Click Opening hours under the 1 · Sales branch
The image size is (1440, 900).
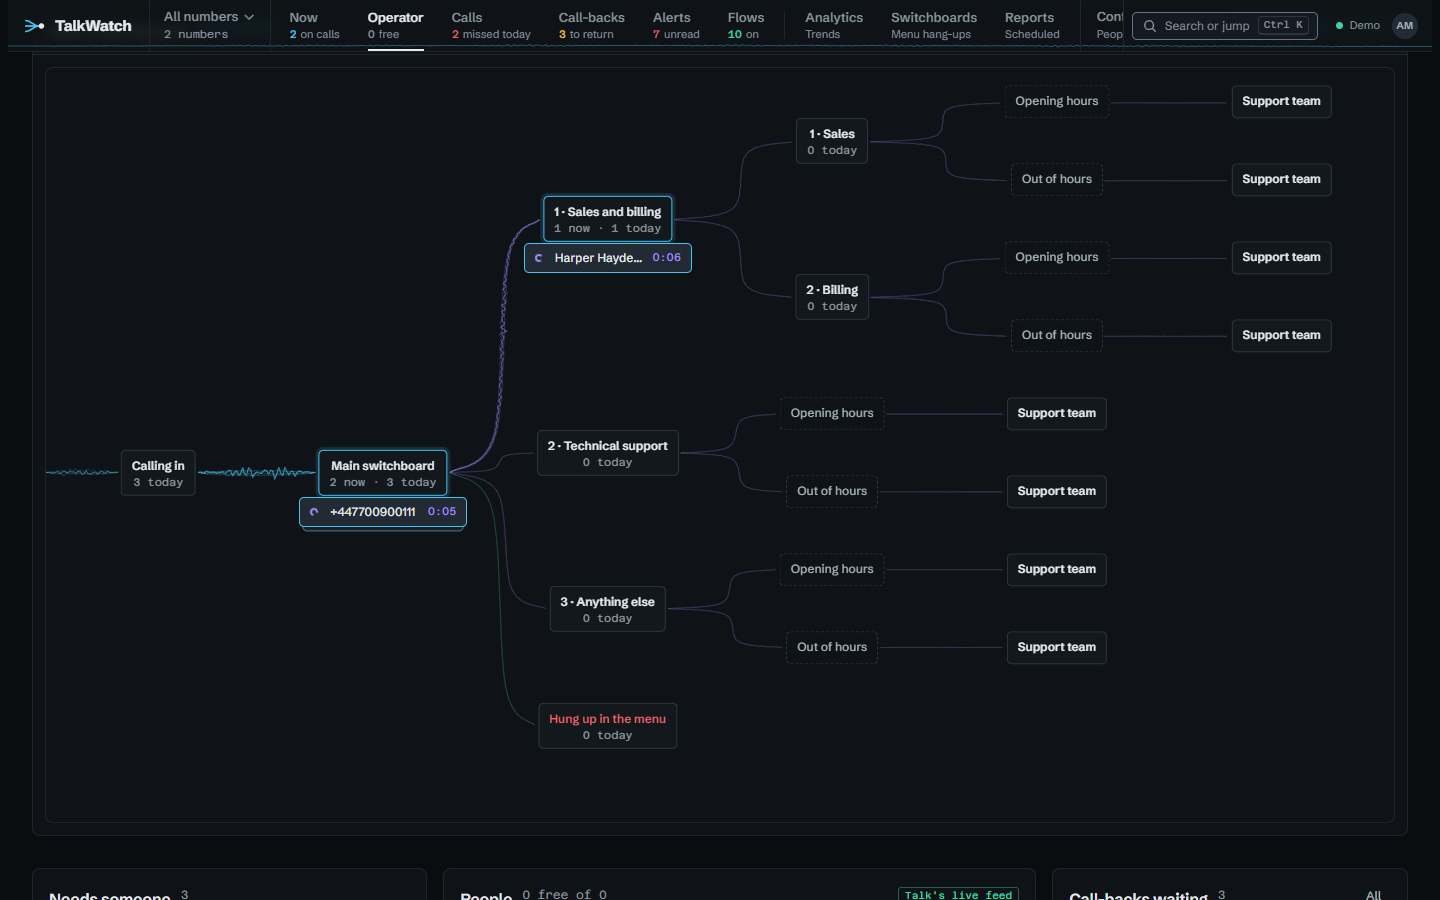click(x=1056, y=101)
